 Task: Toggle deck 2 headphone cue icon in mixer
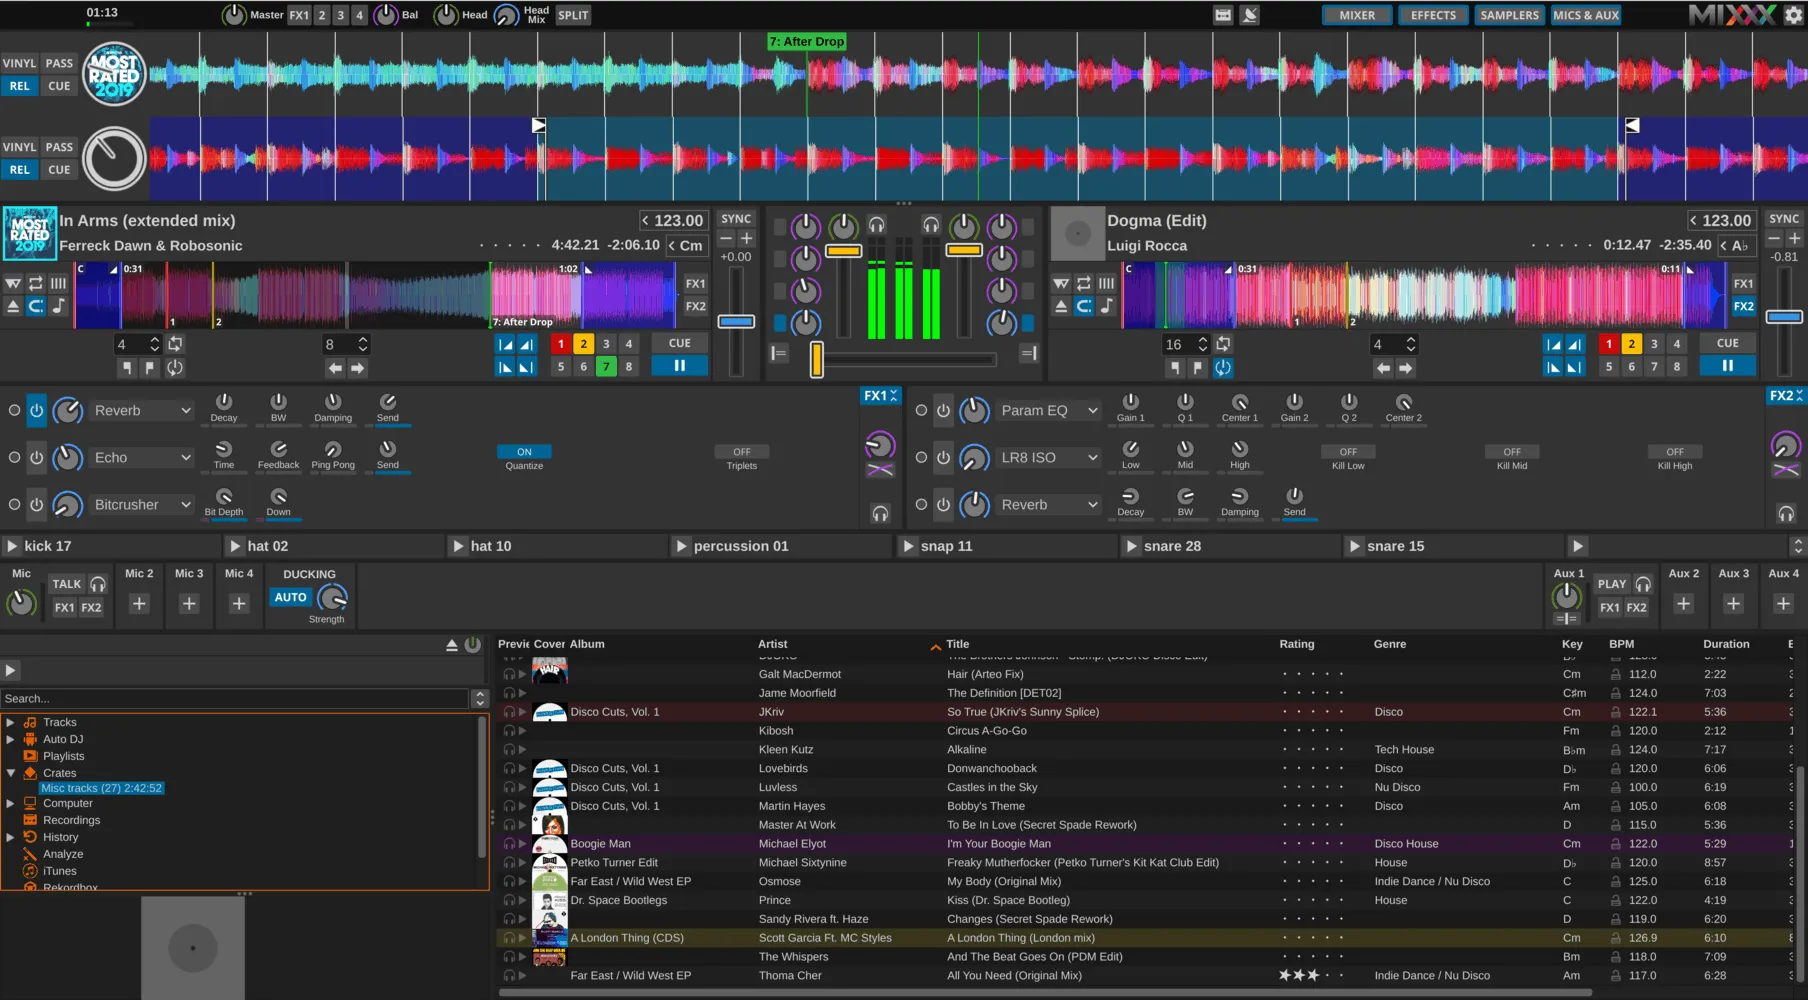(931, 225)
